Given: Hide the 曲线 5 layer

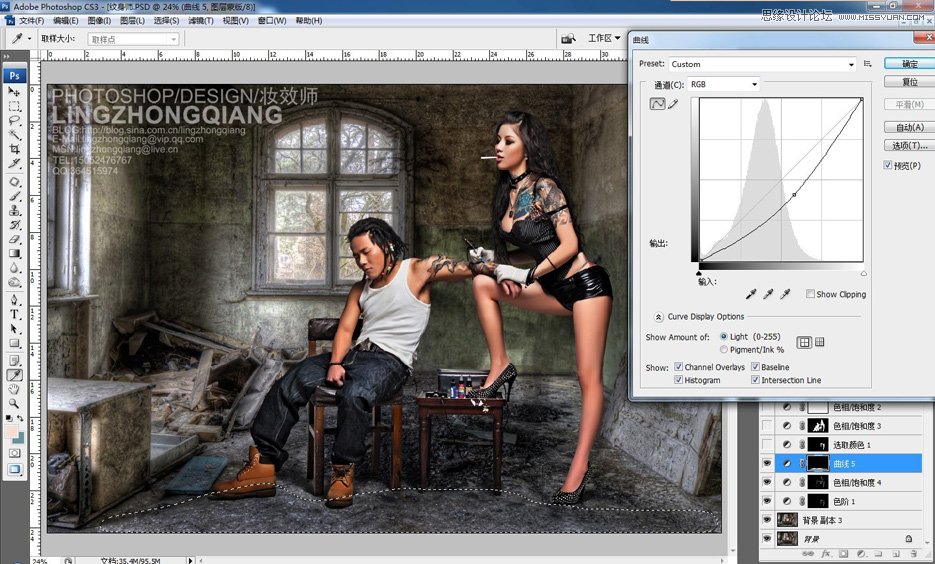Looking at the screenshot, I should tap(767, 463).
